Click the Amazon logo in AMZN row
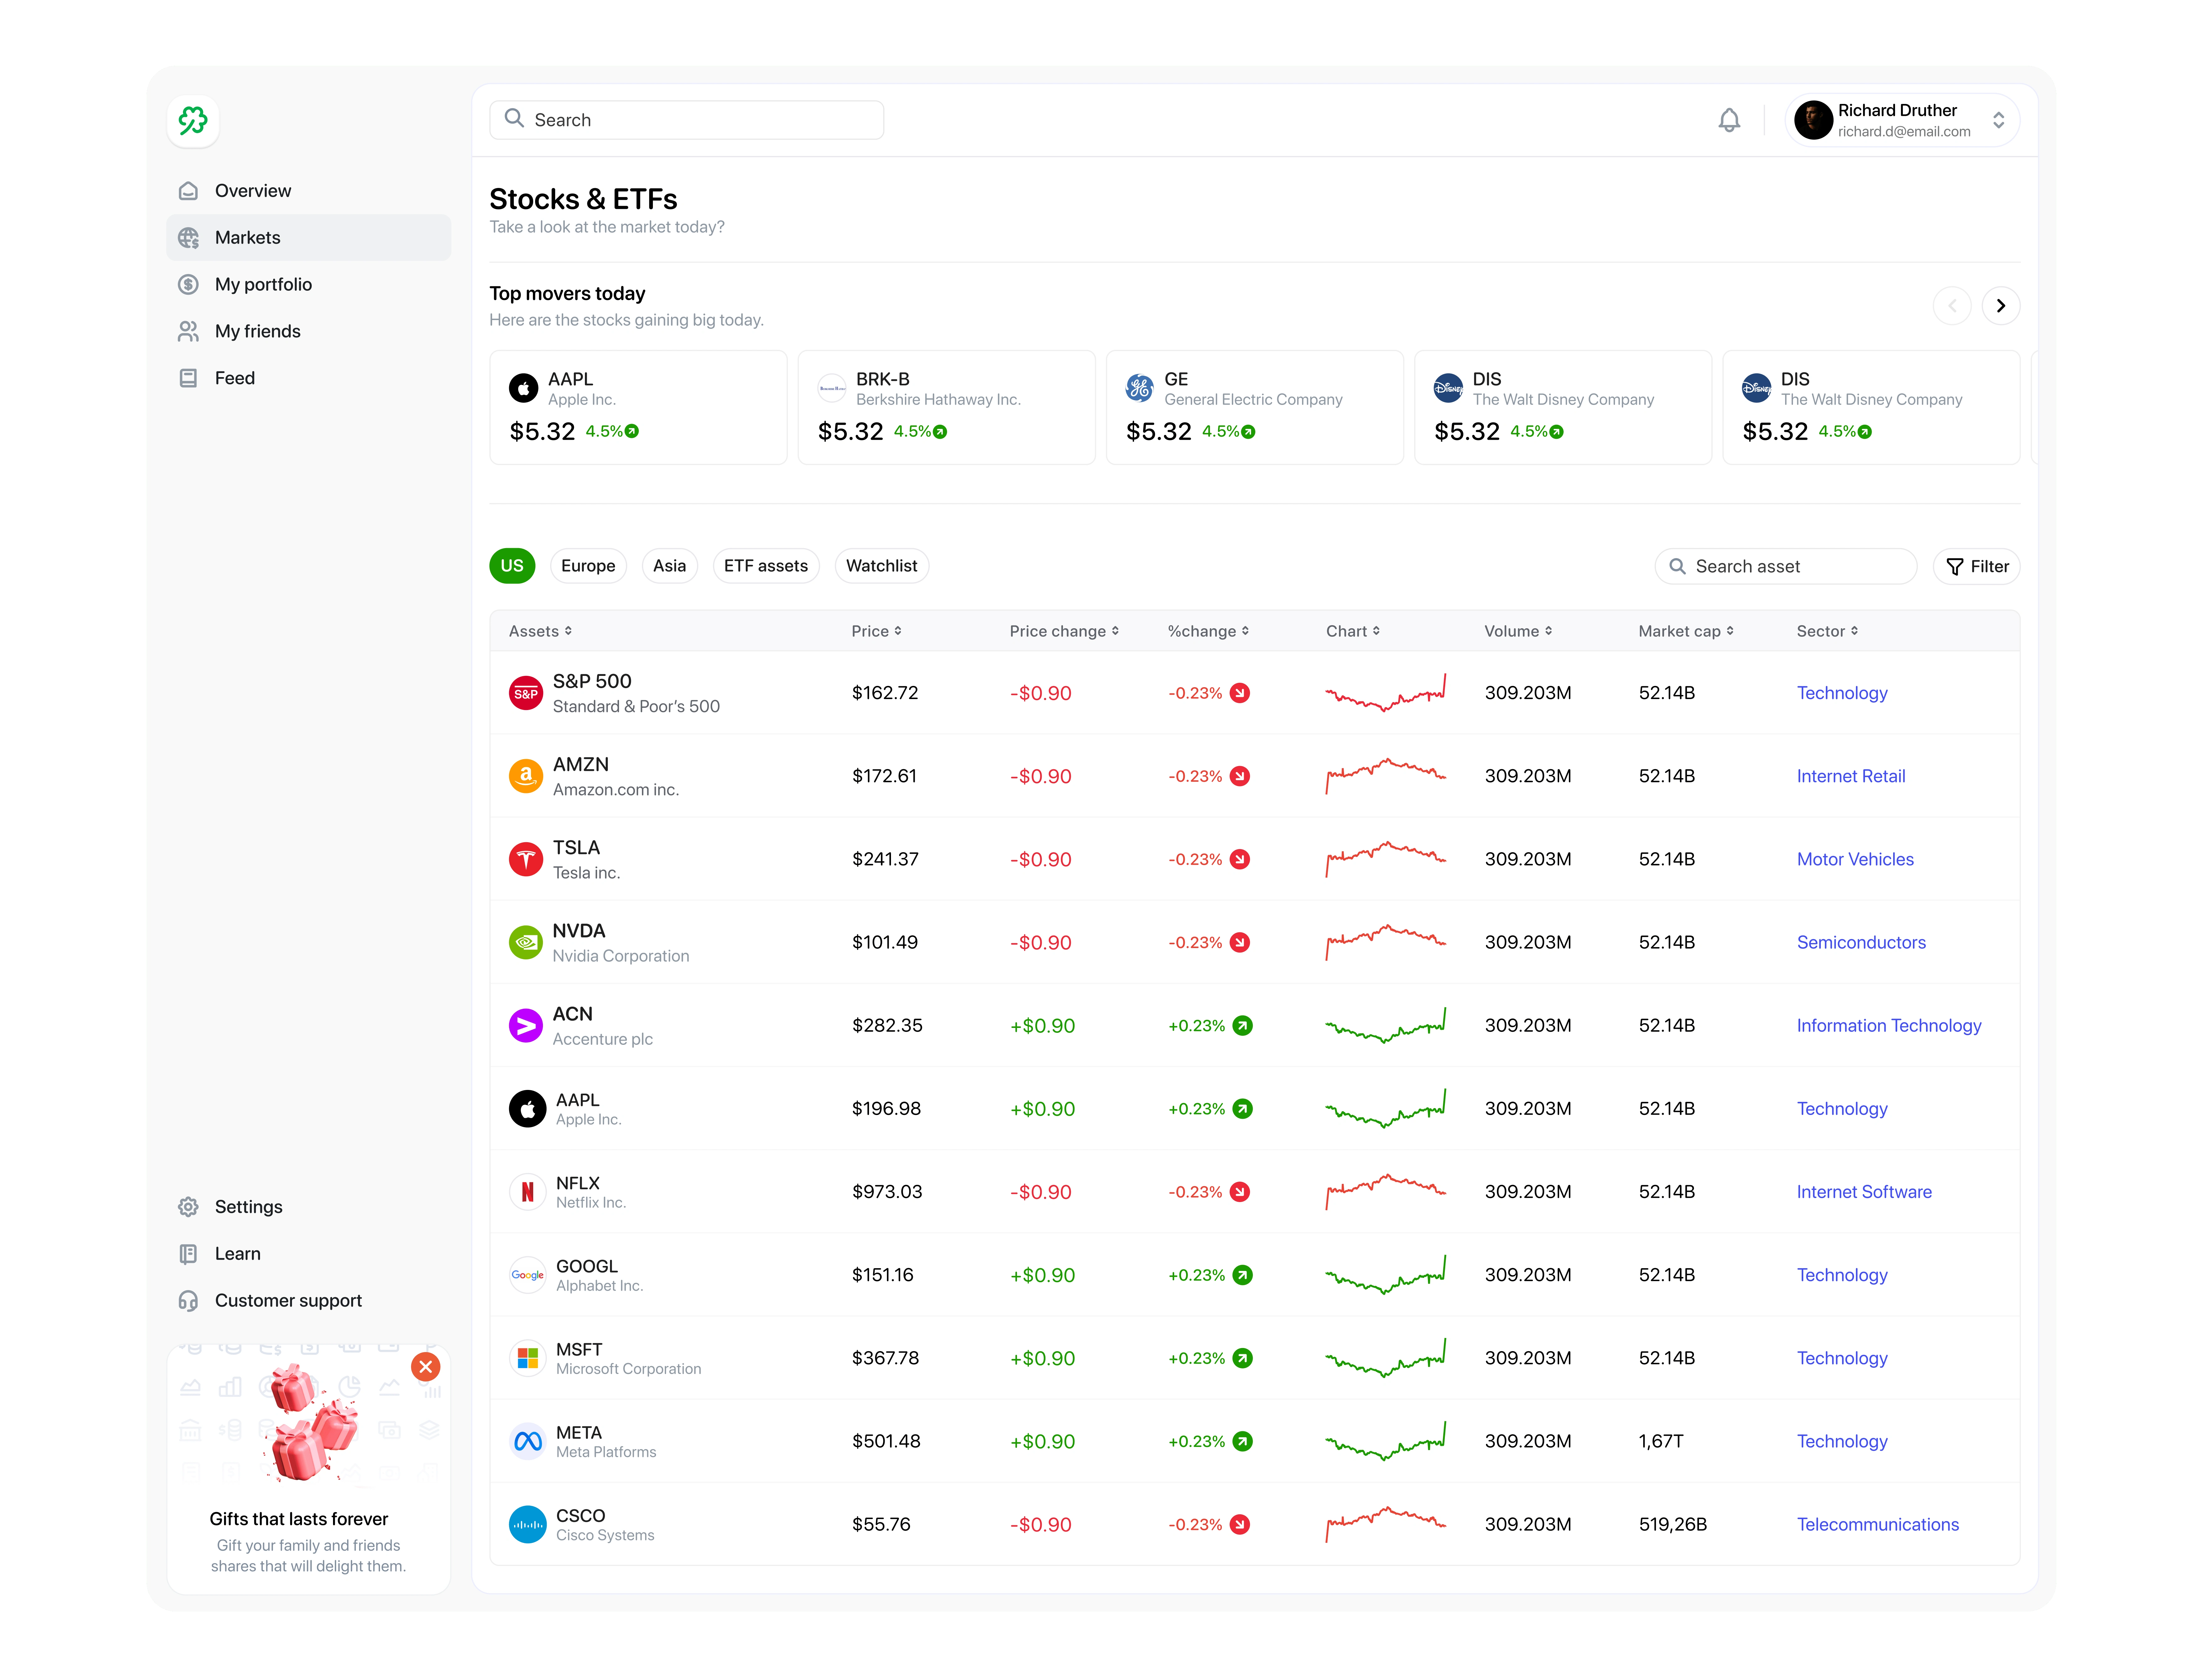 [x=526, y=776]
